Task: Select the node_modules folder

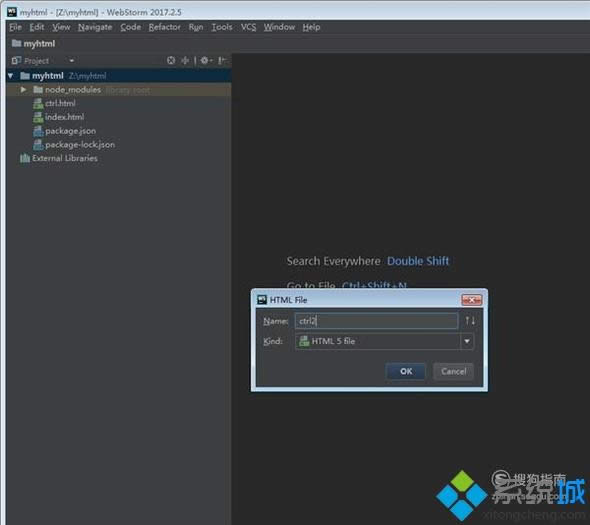Action: click(x=119, y=90)
